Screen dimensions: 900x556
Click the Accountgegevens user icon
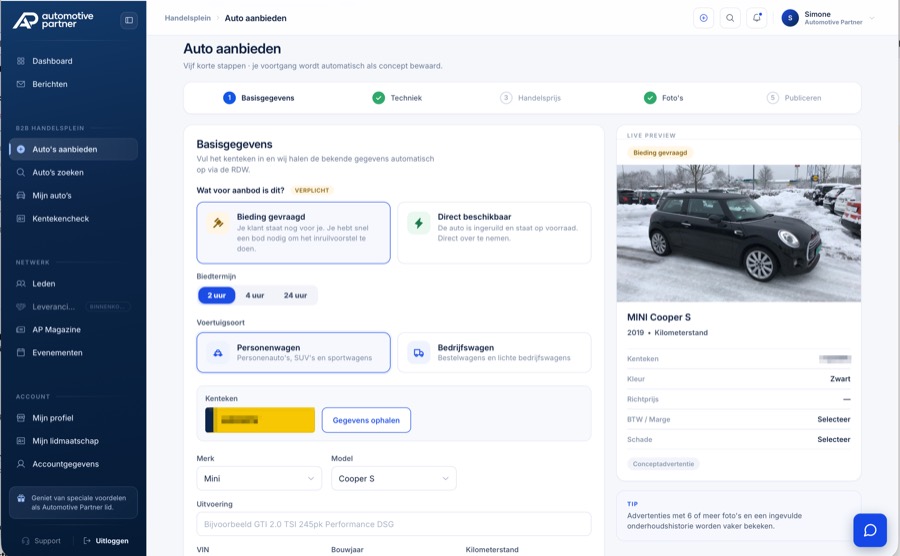click(21, 464)
